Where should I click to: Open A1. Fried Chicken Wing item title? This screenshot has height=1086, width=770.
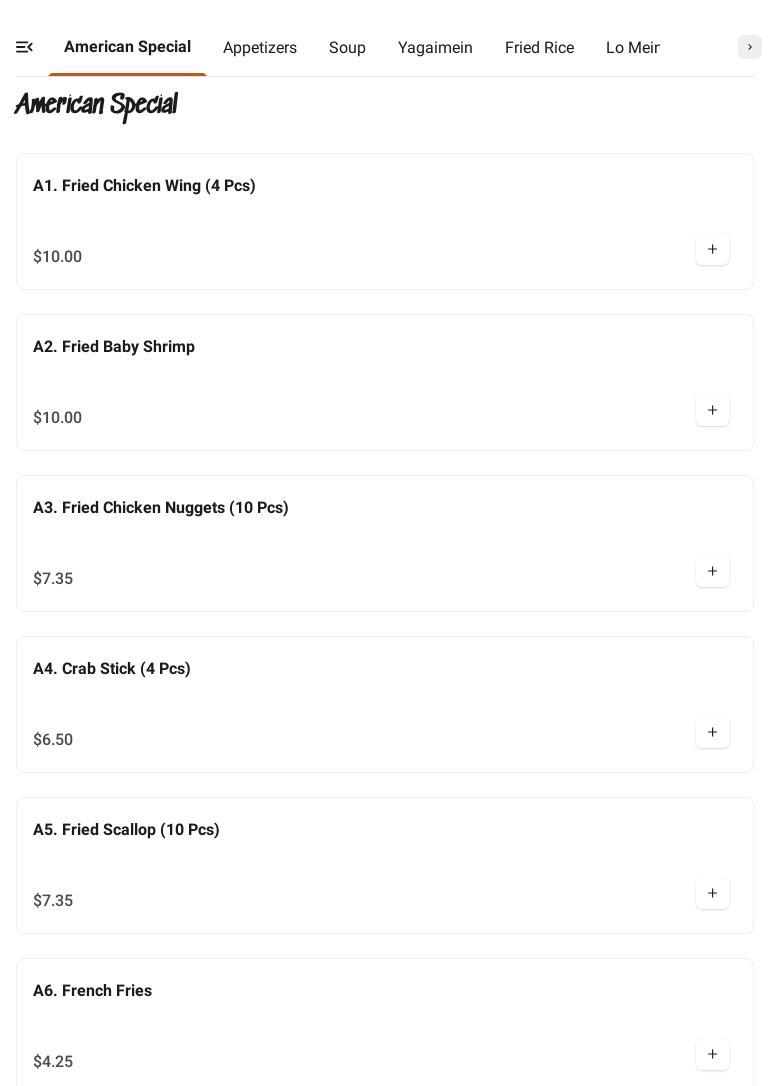pyautogui.click(x=144, y=186)
